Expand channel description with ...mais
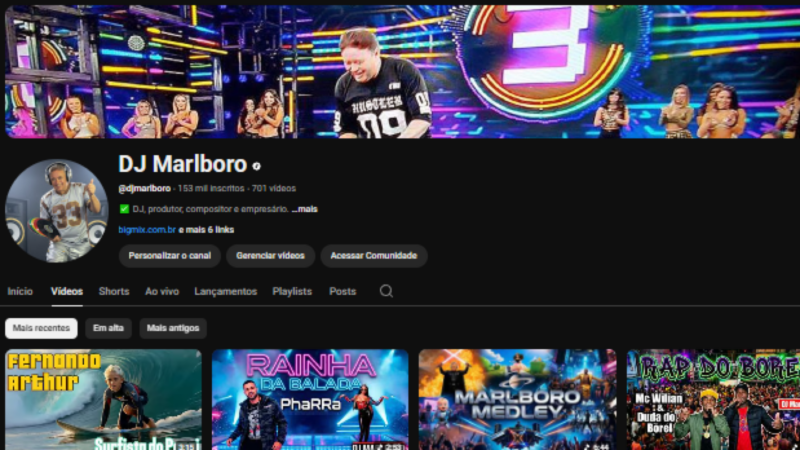800x450 pixels. click(305, 209)
